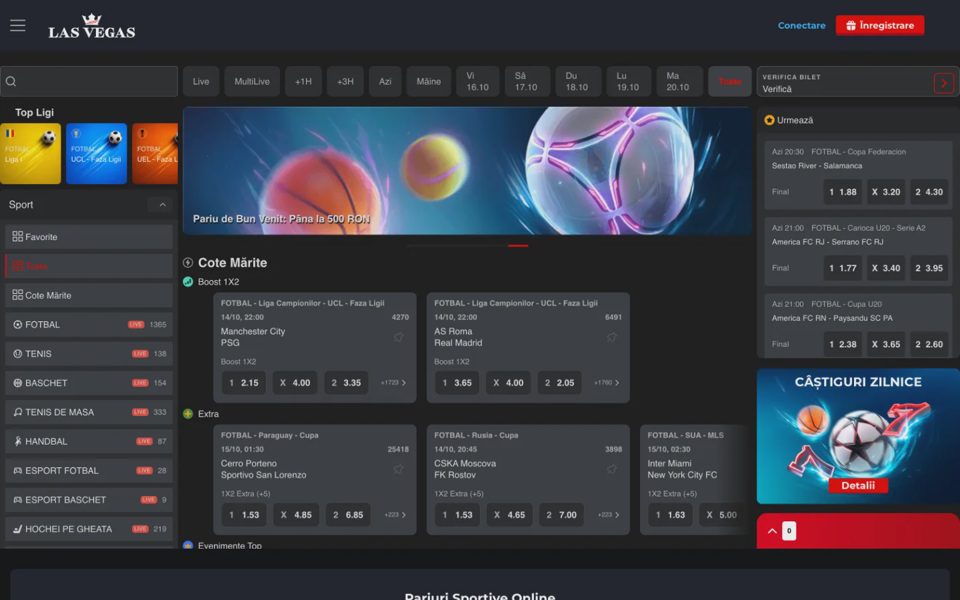
Task: Expand +1723 markets for Manchester City match
Action: click(x=394, y=383)
